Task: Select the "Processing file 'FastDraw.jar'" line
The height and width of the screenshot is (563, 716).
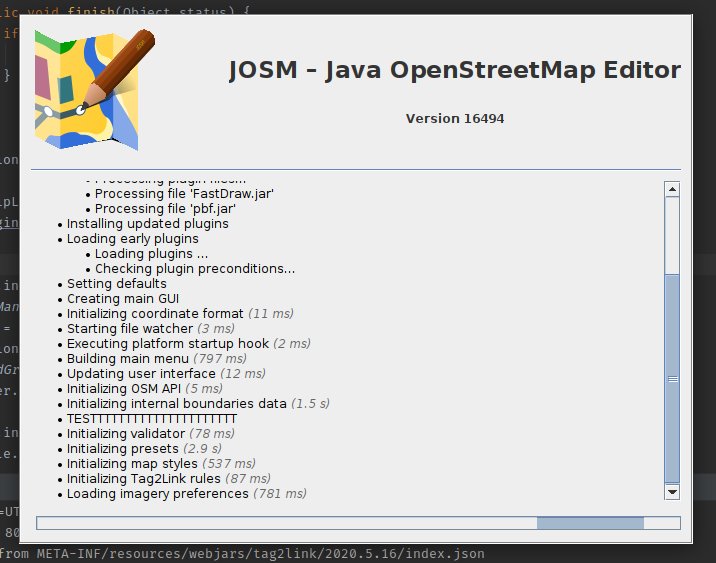Action: pos(184,194)
